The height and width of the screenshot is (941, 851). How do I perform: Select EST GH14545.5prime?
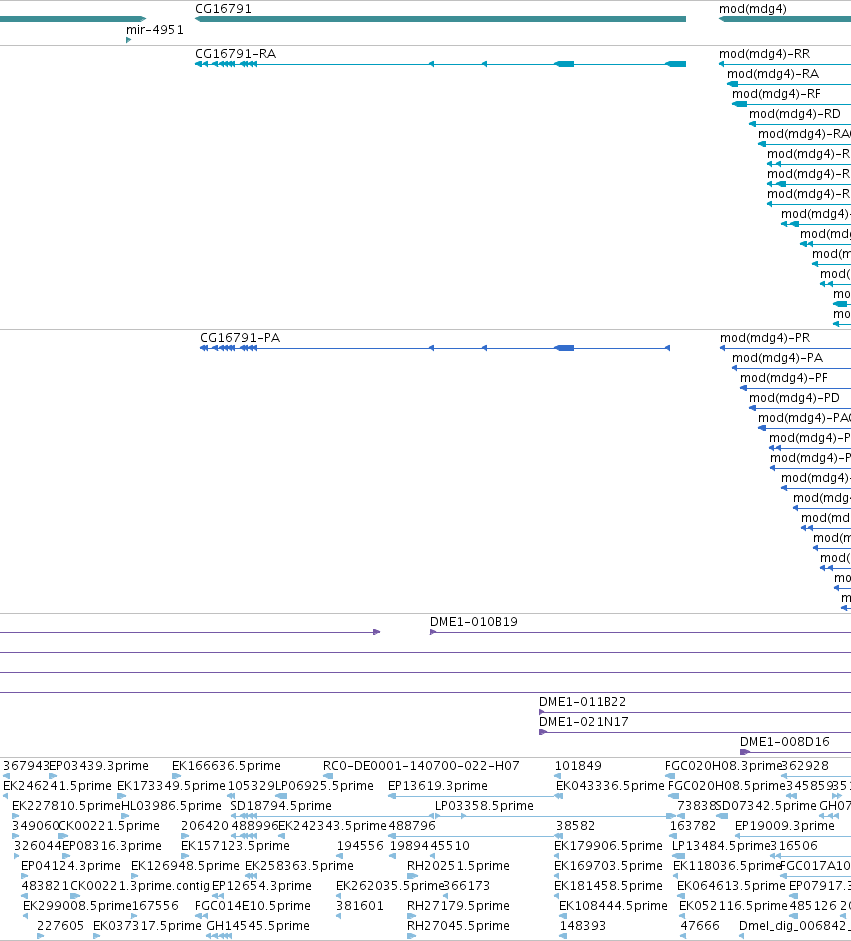[x=258, y=926]
